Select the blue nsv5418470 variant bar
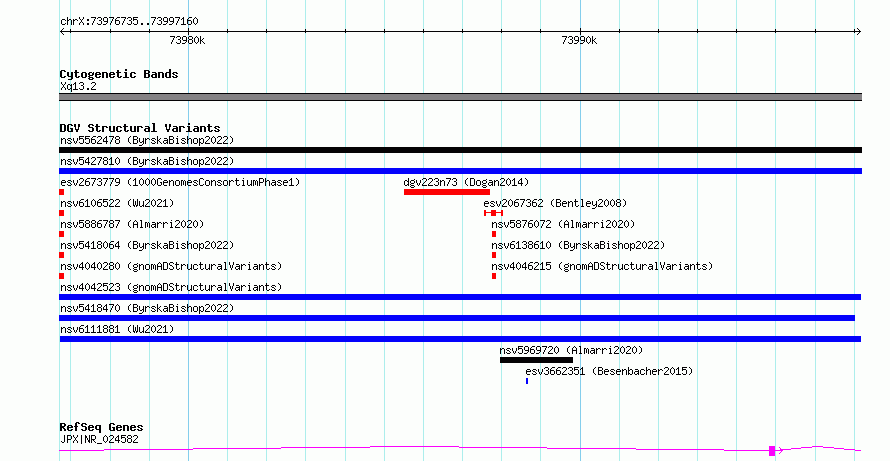This screenshot has width=890, height=461. [457, 318]
